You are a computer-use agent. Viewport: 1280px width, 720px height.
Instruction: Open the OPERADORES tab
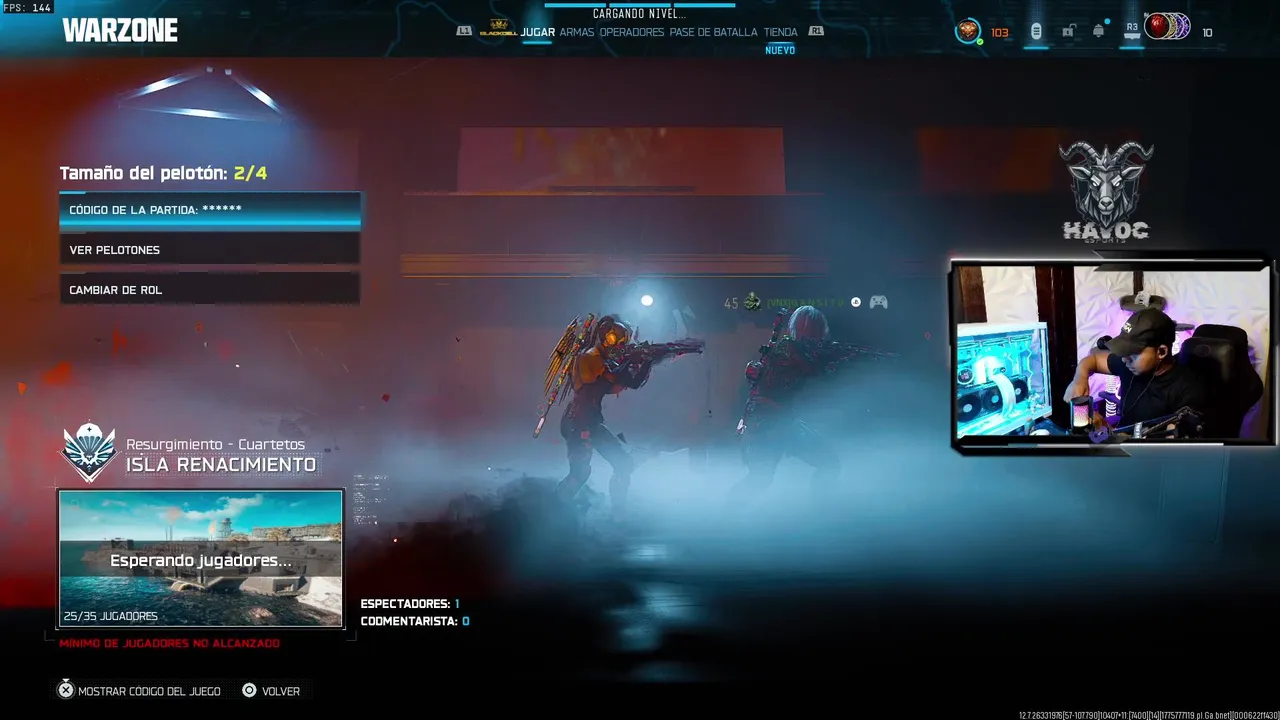pyautogui.click(x=632, y=32)
